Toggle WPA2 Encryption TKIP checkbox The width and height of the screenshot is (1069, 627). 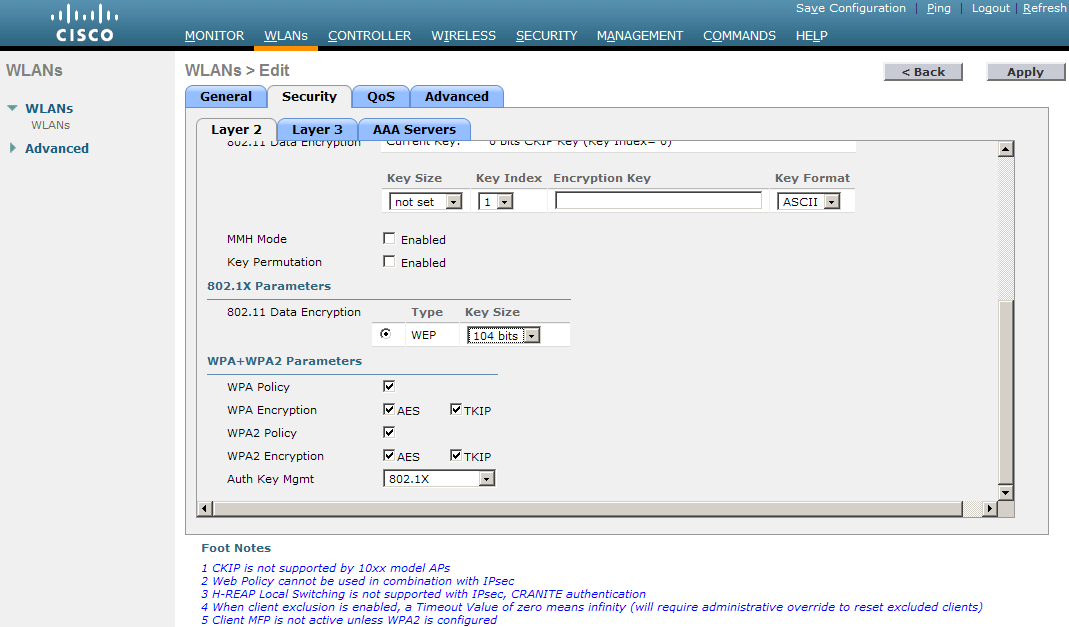[x=455, y=455]
